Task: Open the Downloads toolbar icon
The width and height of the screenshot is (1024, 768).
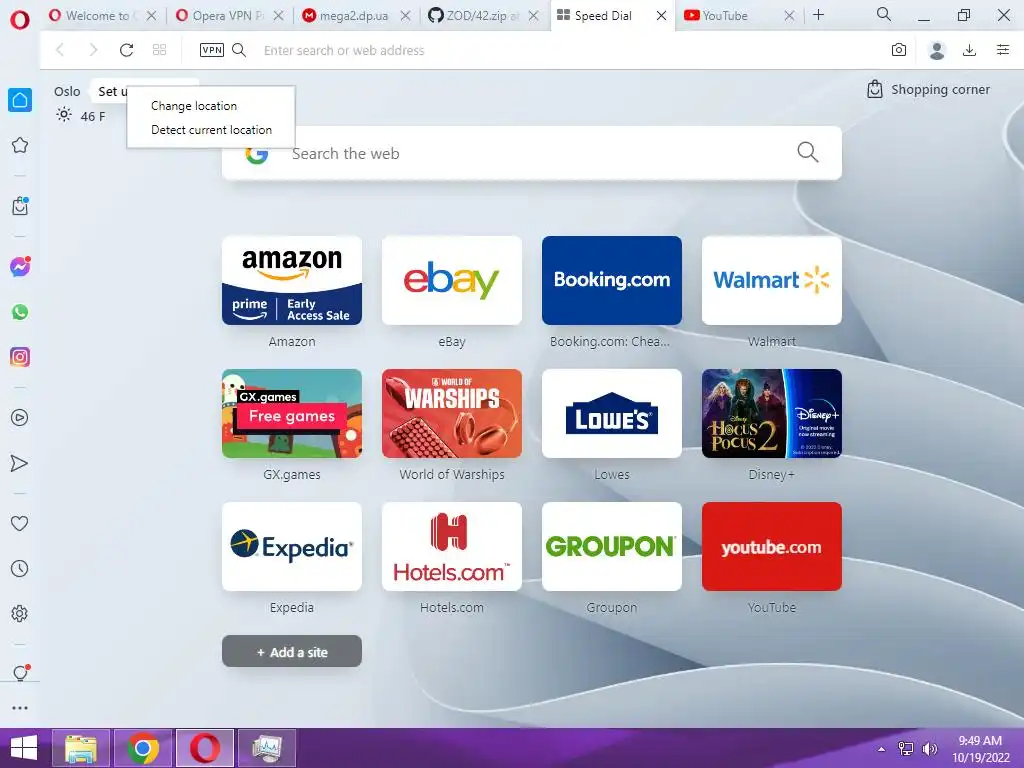Action: tap(970, 50)
